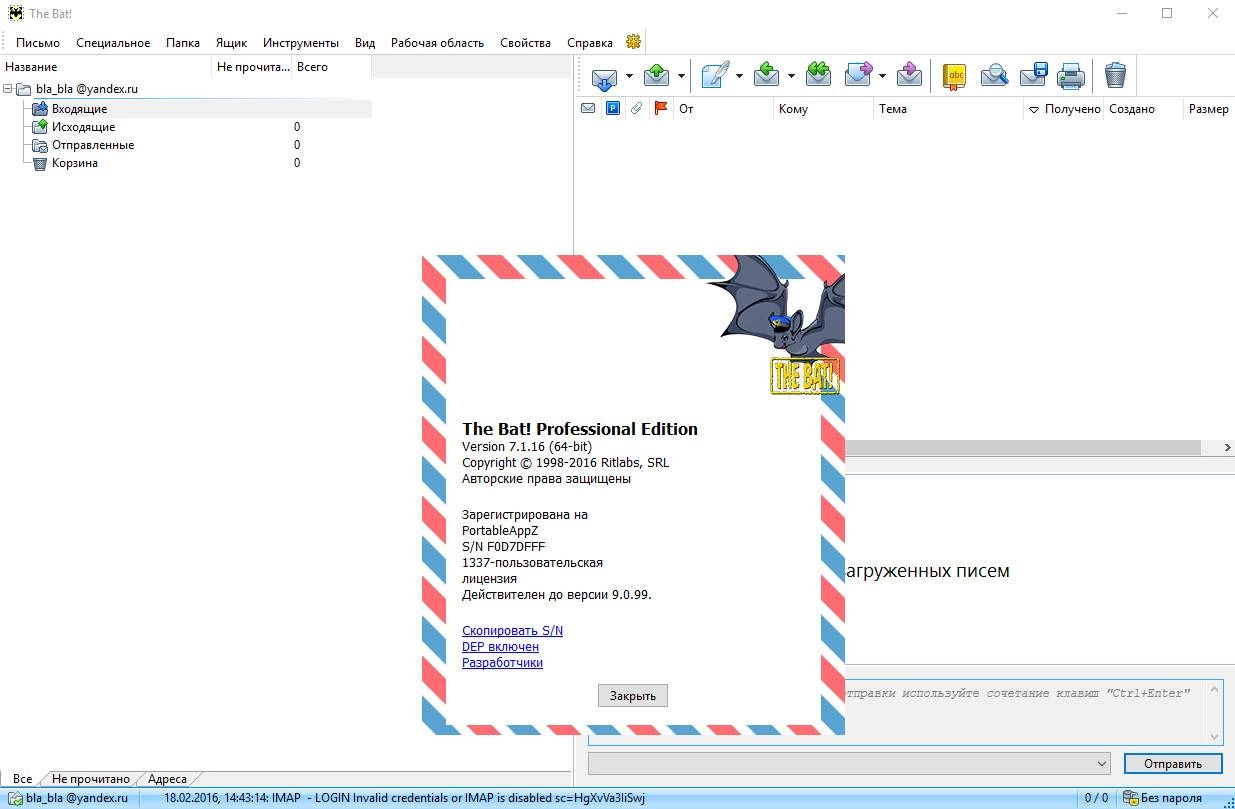Screen dimensions: 1235x809
Task: Click the Delete message trash icon
Action: [1115, 76]
